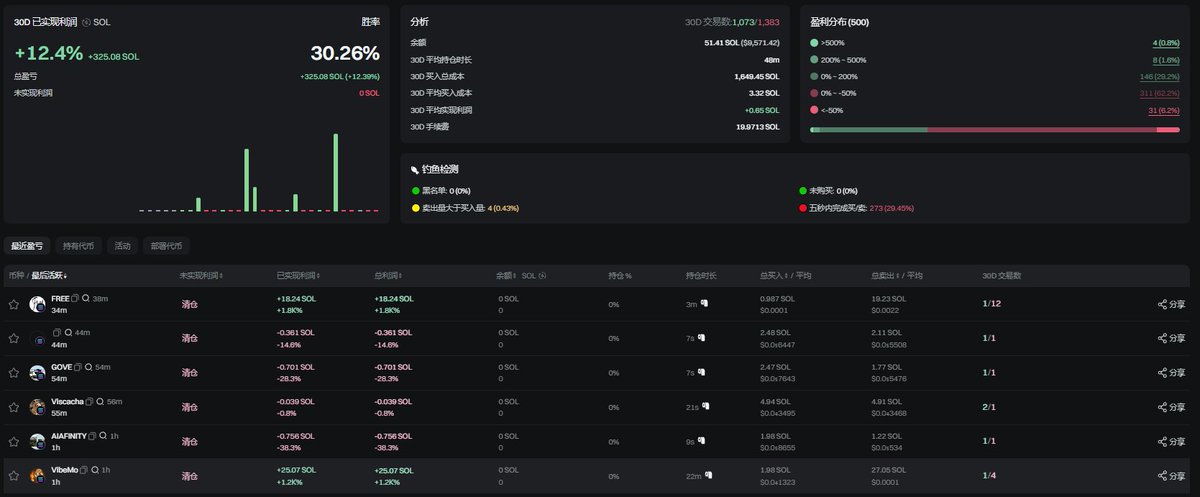Switch to the 最近盈亏 tab
This screenshot has width=1200, height=497.
(27, 245)
